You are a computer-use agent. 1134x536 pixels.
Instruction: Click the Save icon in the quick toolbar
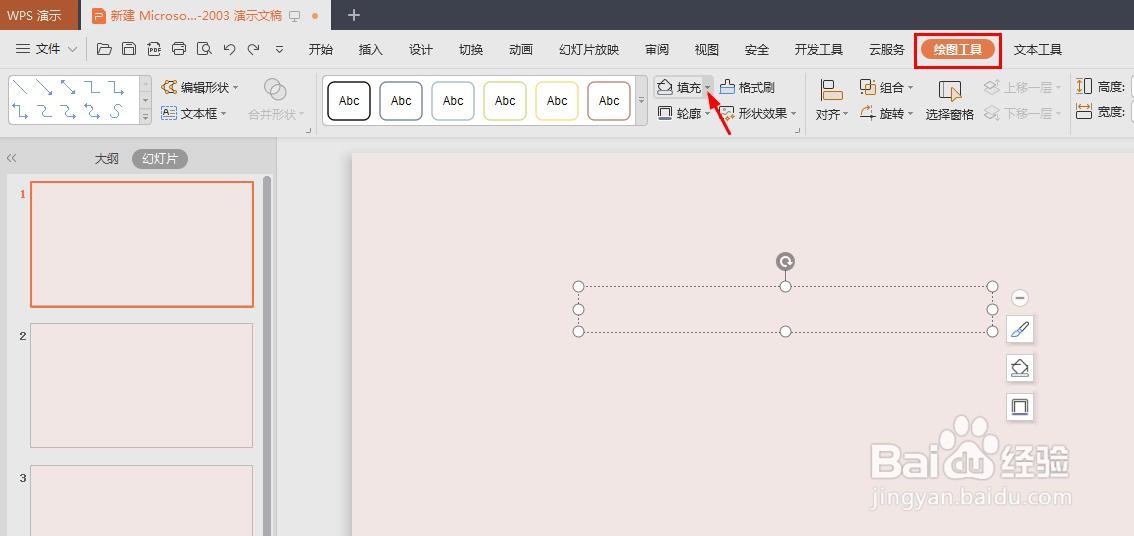point(129,49)
